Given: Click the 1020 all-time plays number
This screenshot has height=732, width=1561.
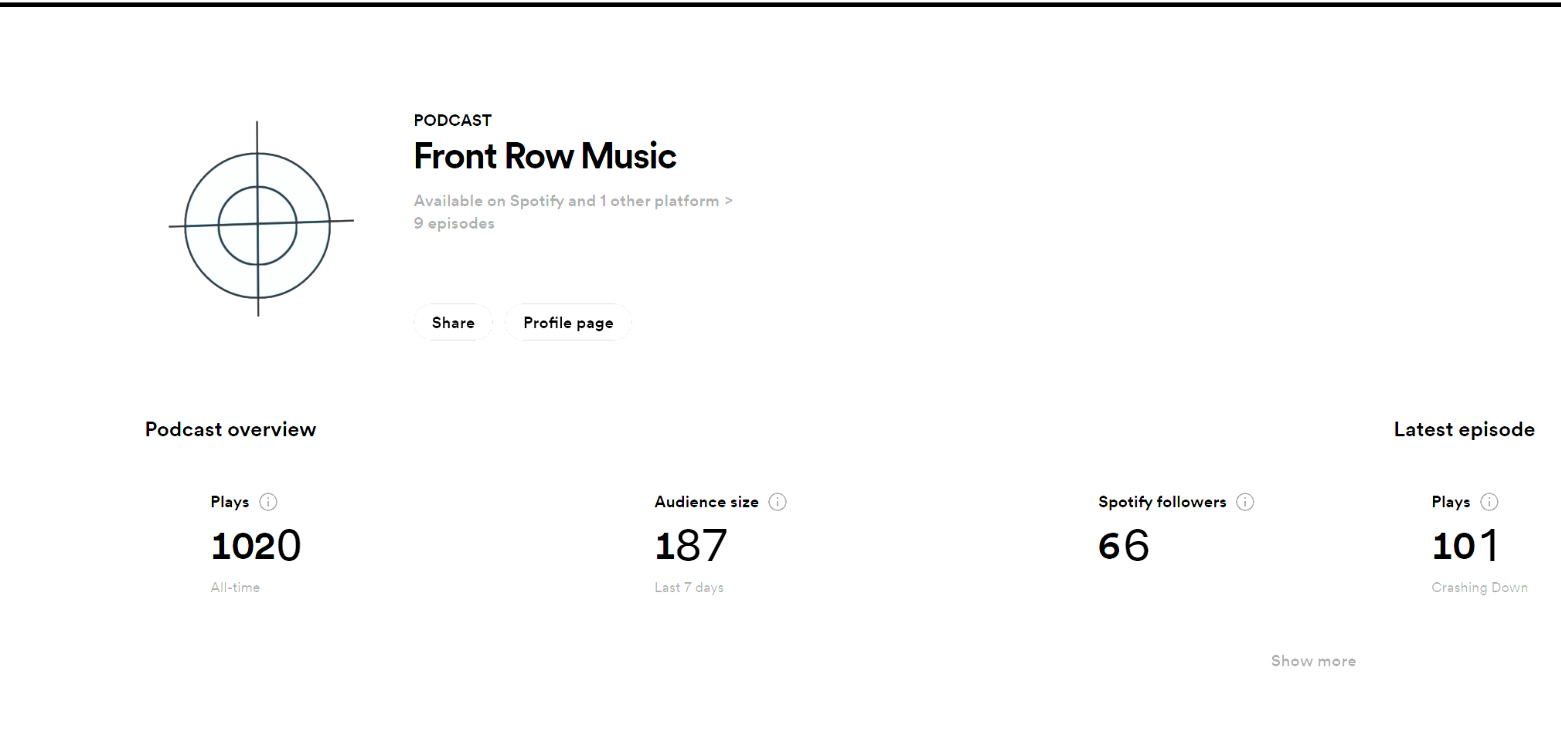Looking at the screenshot, I should coord(255,546).
